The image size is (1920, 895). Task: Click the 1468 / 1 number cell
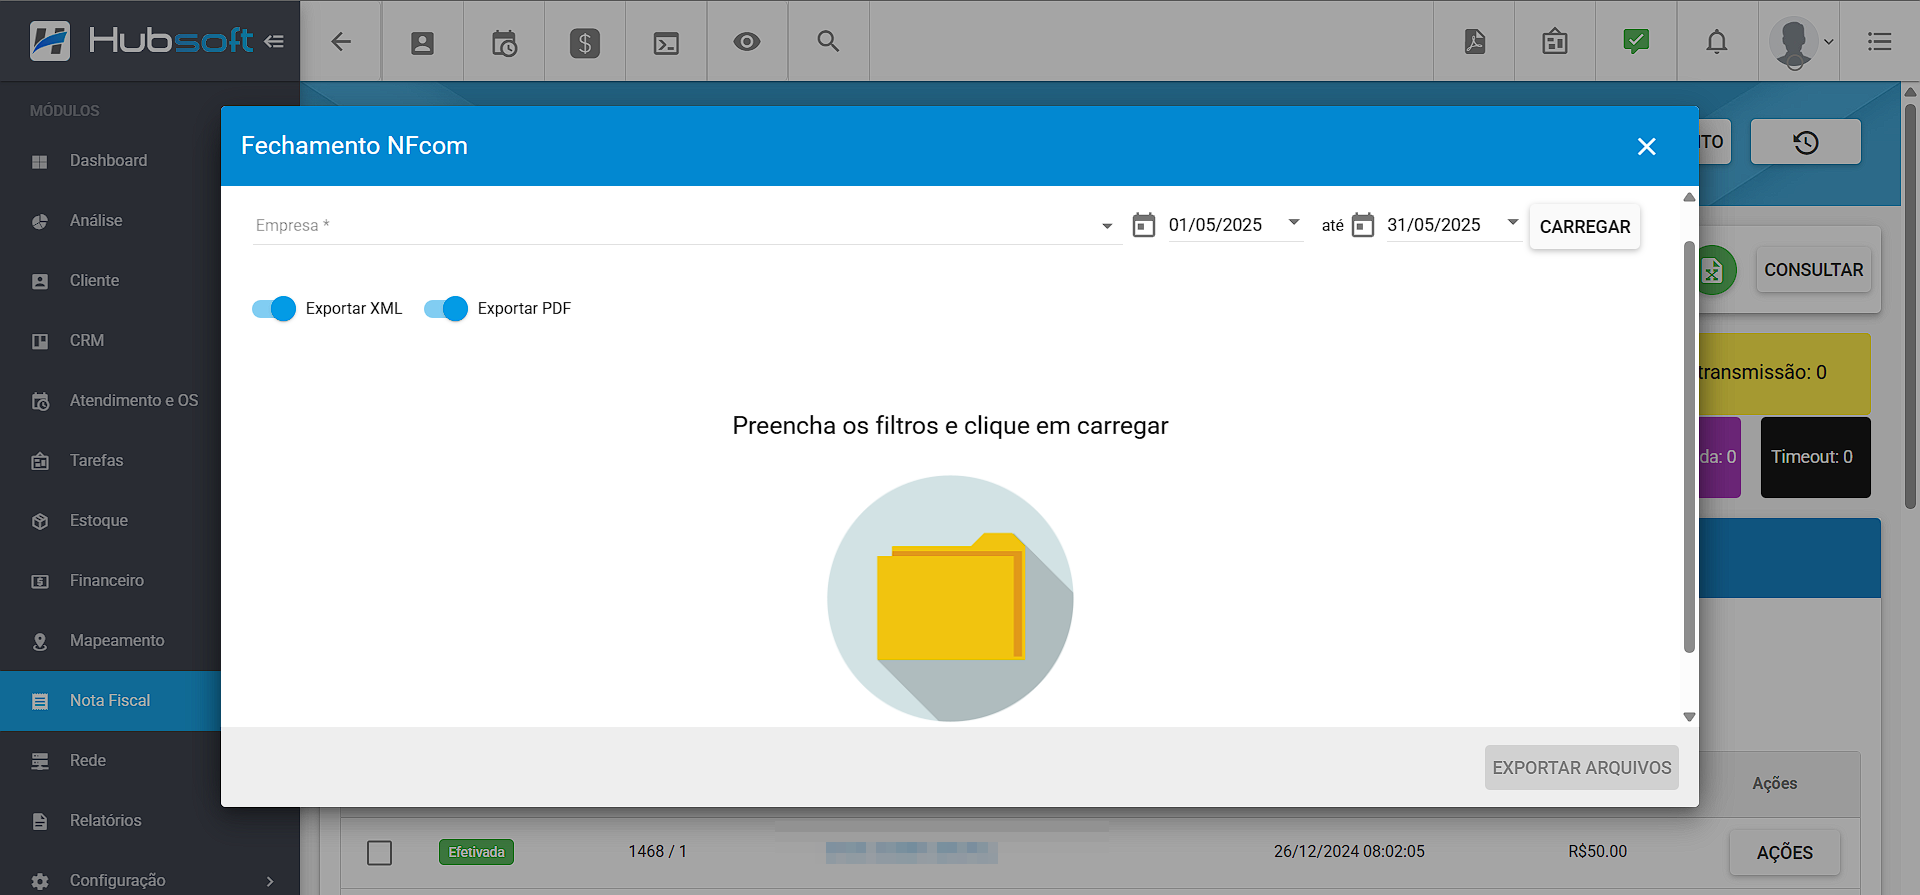(657, 852)
